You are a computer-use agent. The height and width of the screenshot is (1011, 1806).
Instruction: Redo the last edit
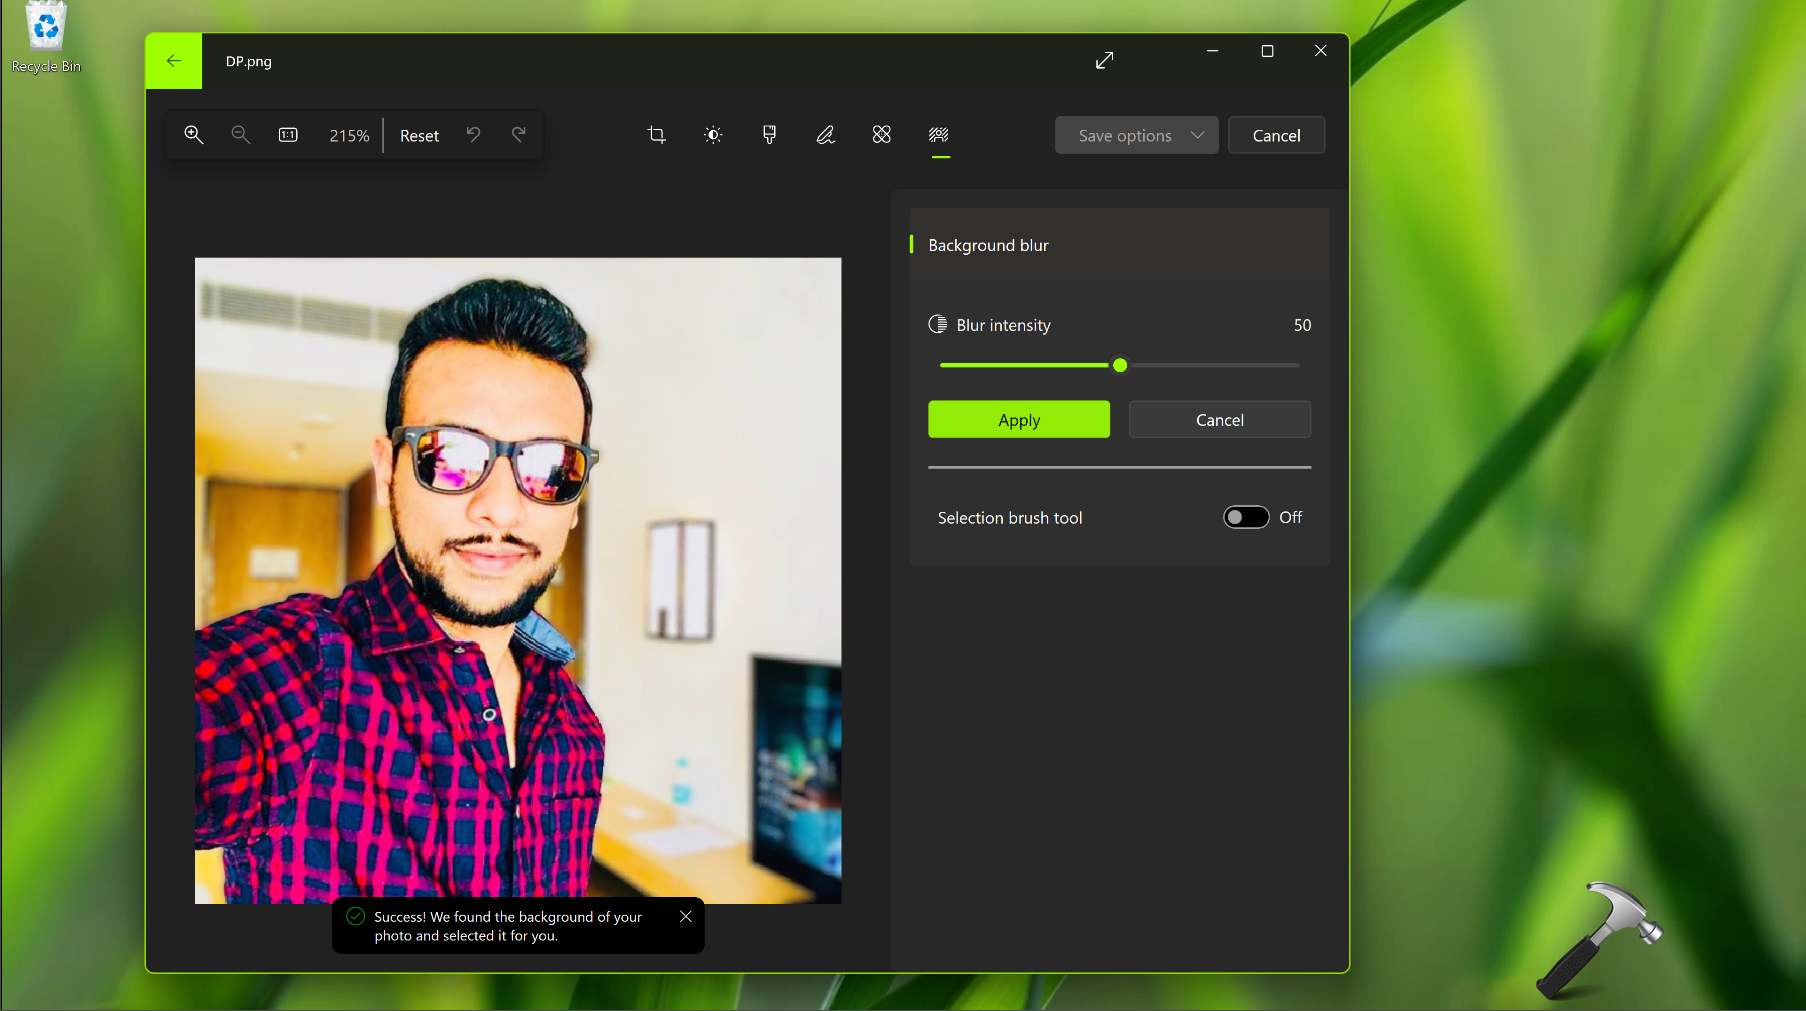click(x=518, y=134)
